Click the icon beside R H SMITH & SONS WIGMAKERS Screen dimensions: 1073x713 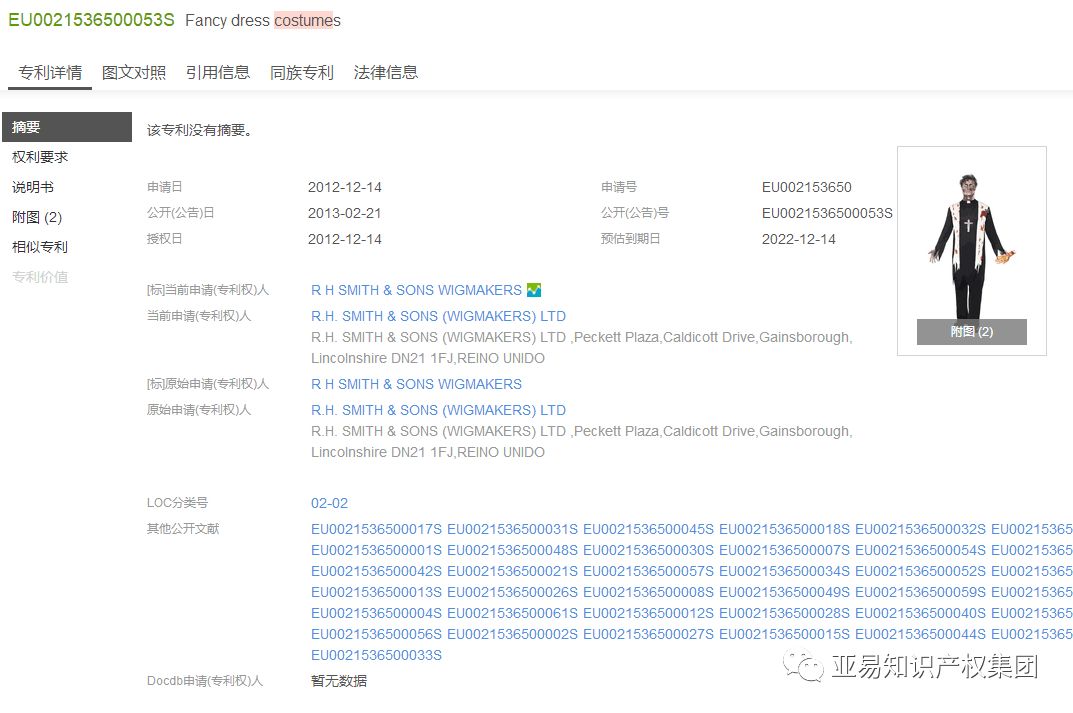click(534, 290)
